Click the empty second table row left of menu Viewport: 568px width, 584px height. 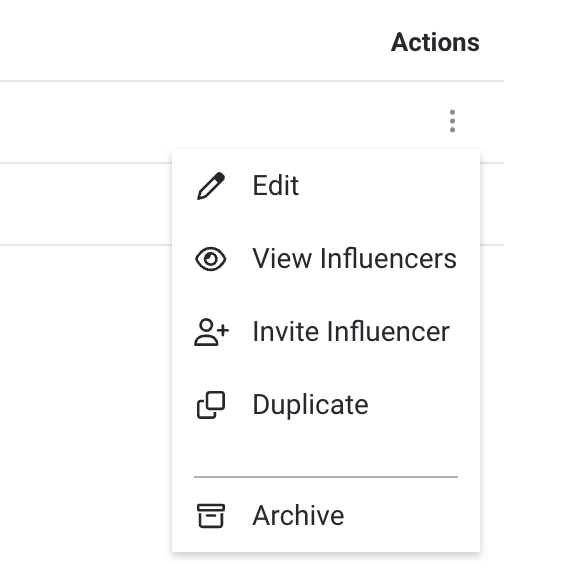(x=86, y=204)
